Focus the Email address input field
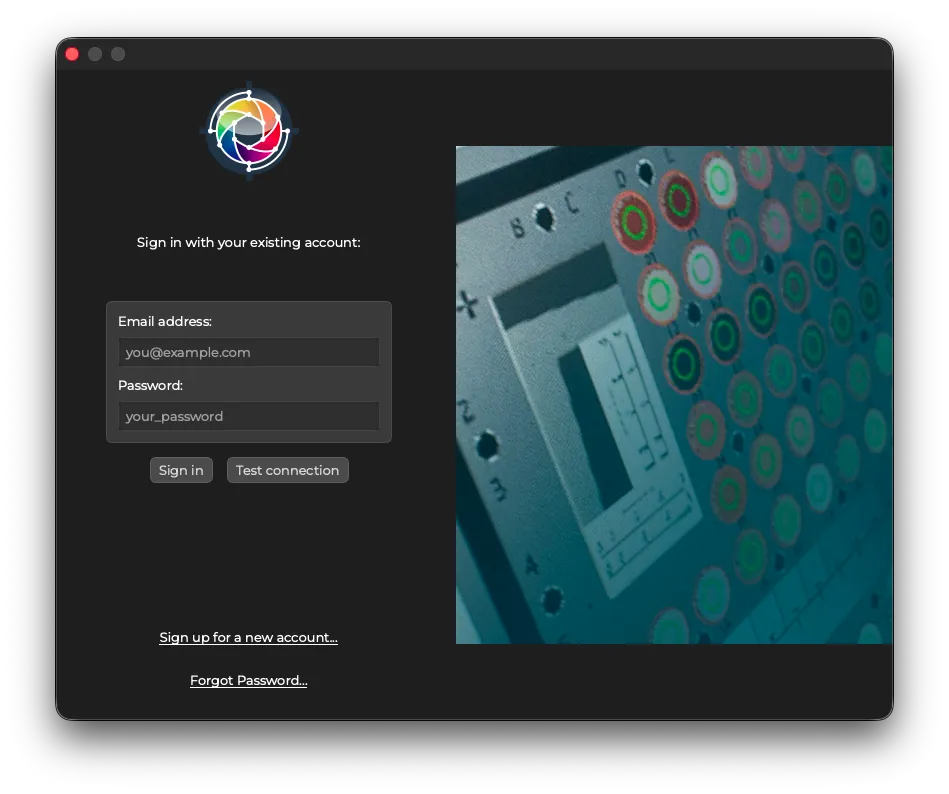 249,352
